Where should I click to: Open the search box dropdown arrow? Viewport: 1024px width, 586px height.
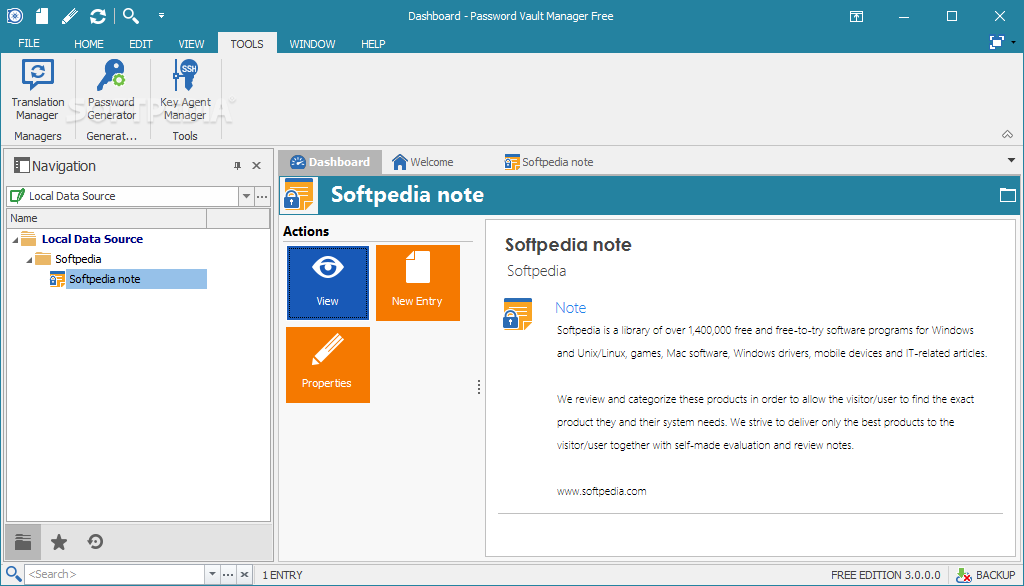coord(212,574)
